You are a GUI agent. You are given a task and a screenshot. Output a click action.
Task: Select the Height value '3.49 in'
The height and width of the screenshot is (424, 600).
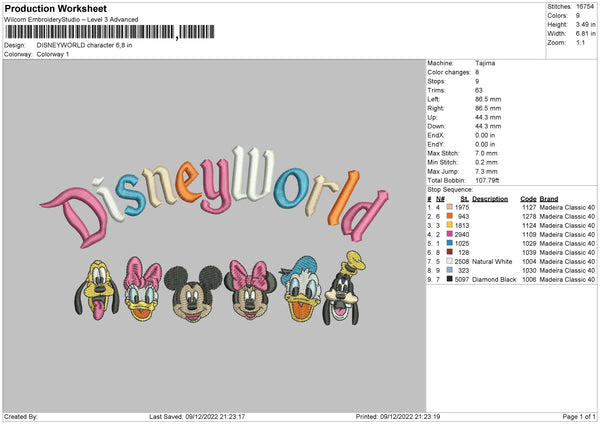pos(586,24)
